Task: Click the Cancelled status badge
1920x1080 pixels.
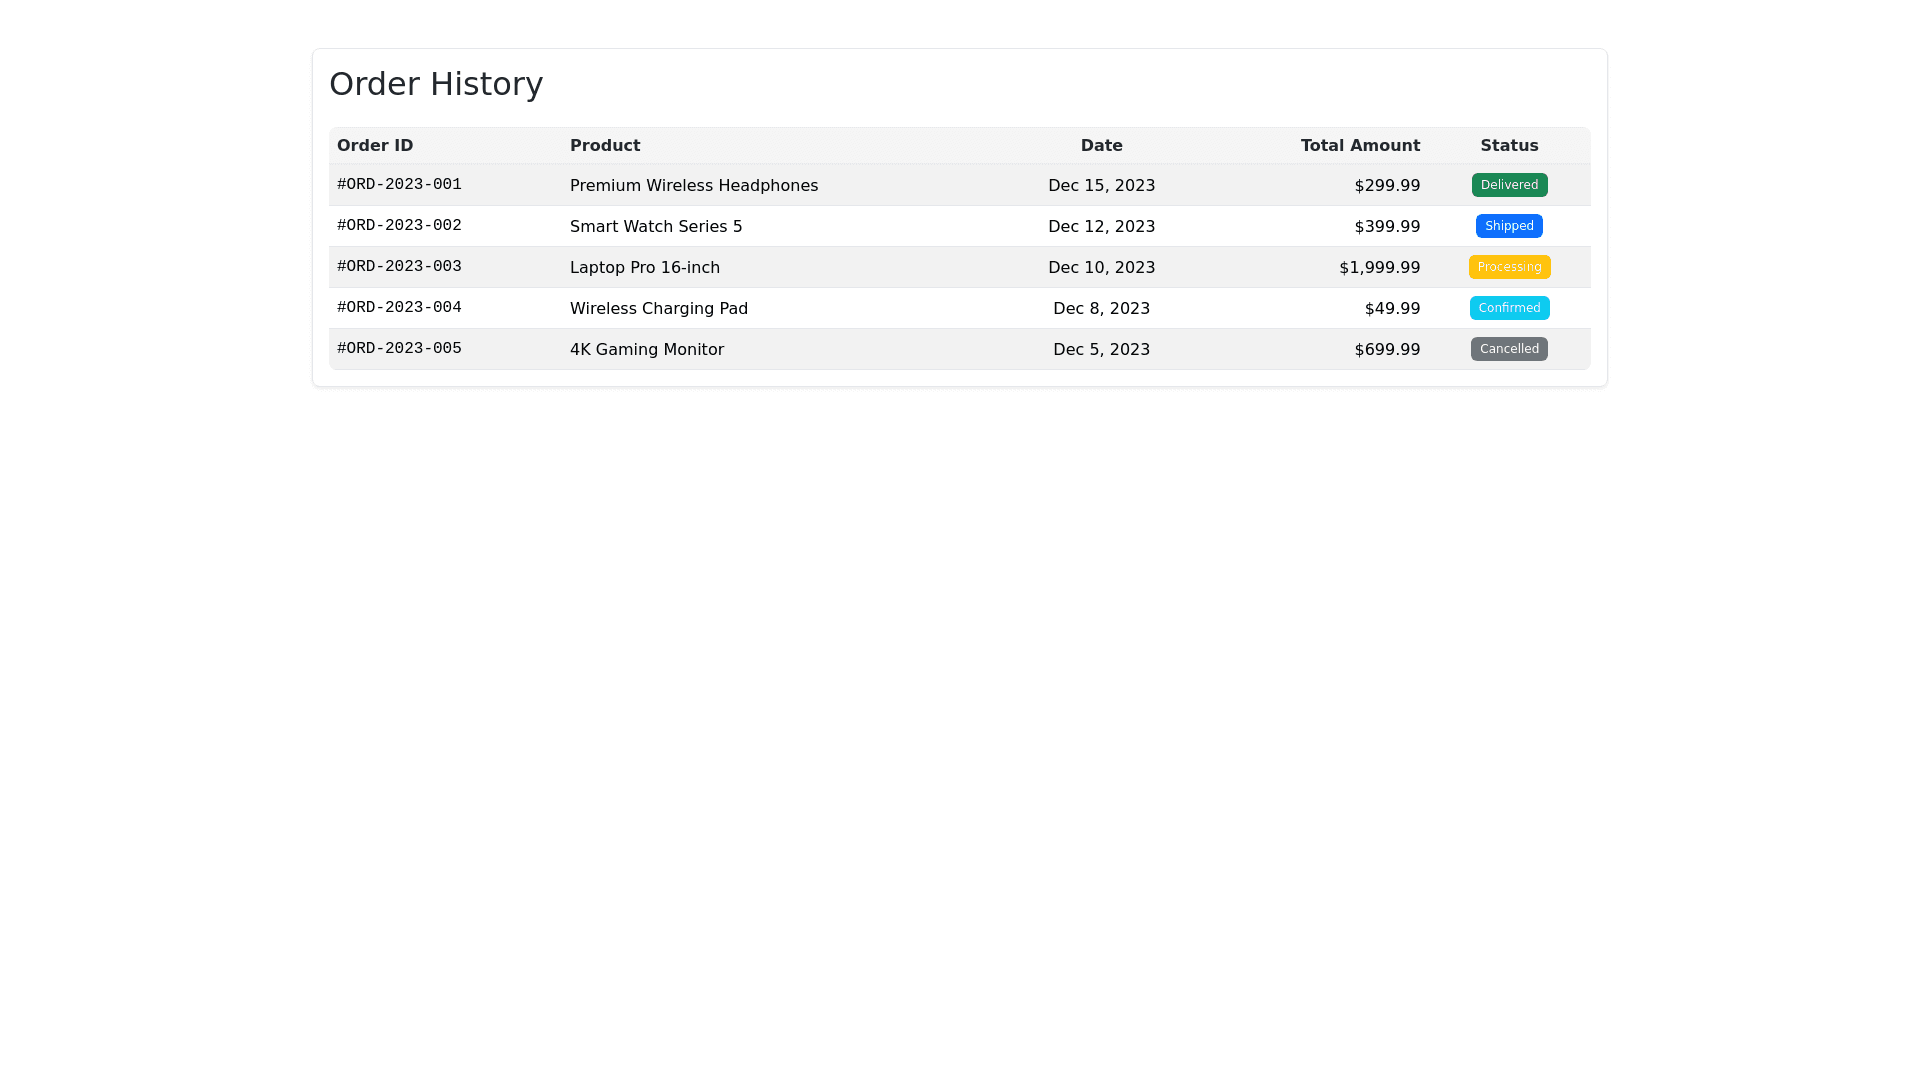Action: (1509, 349)
